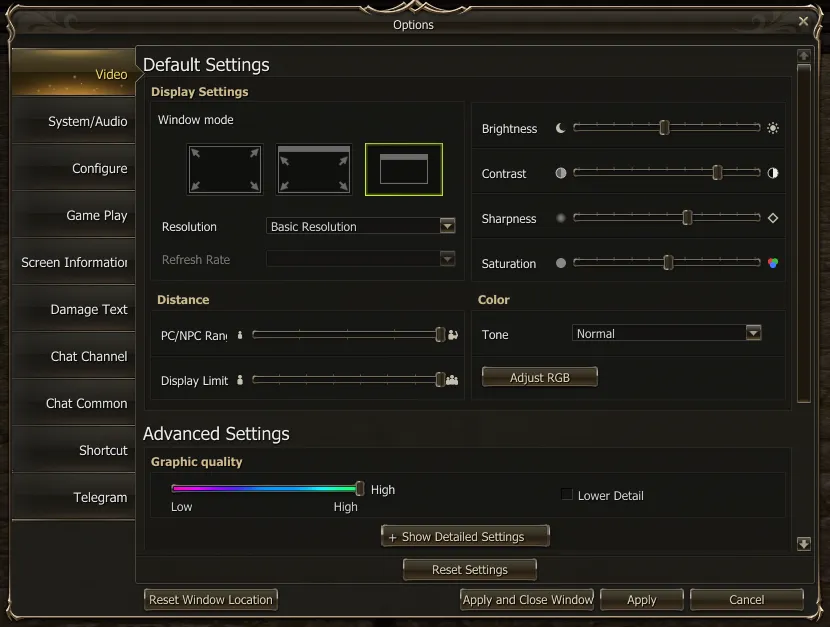Enable the Lower Detail checkbox

pyautogui.click(x=566, y=495)
